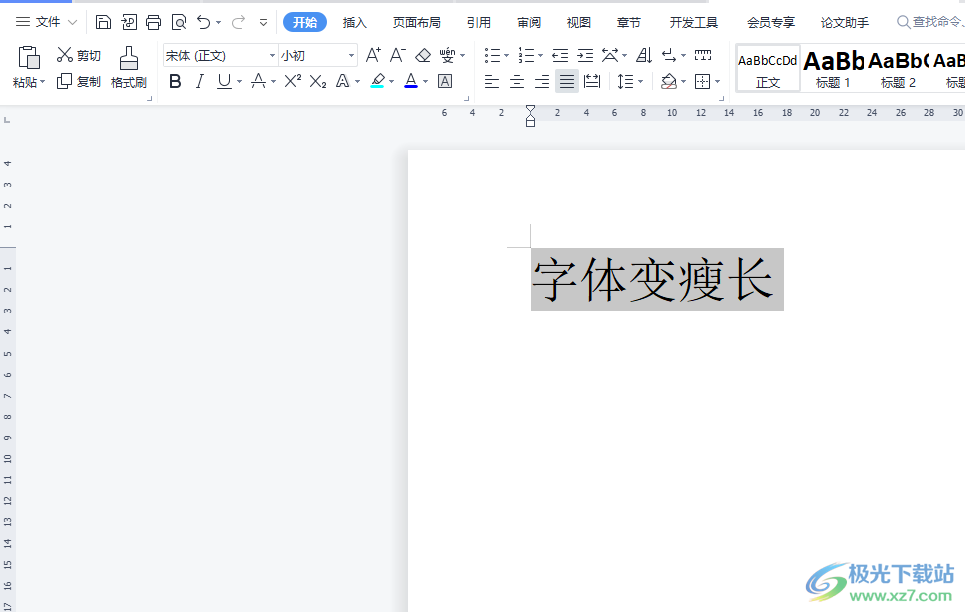Click the Save document icon

(x=103, y=23)
